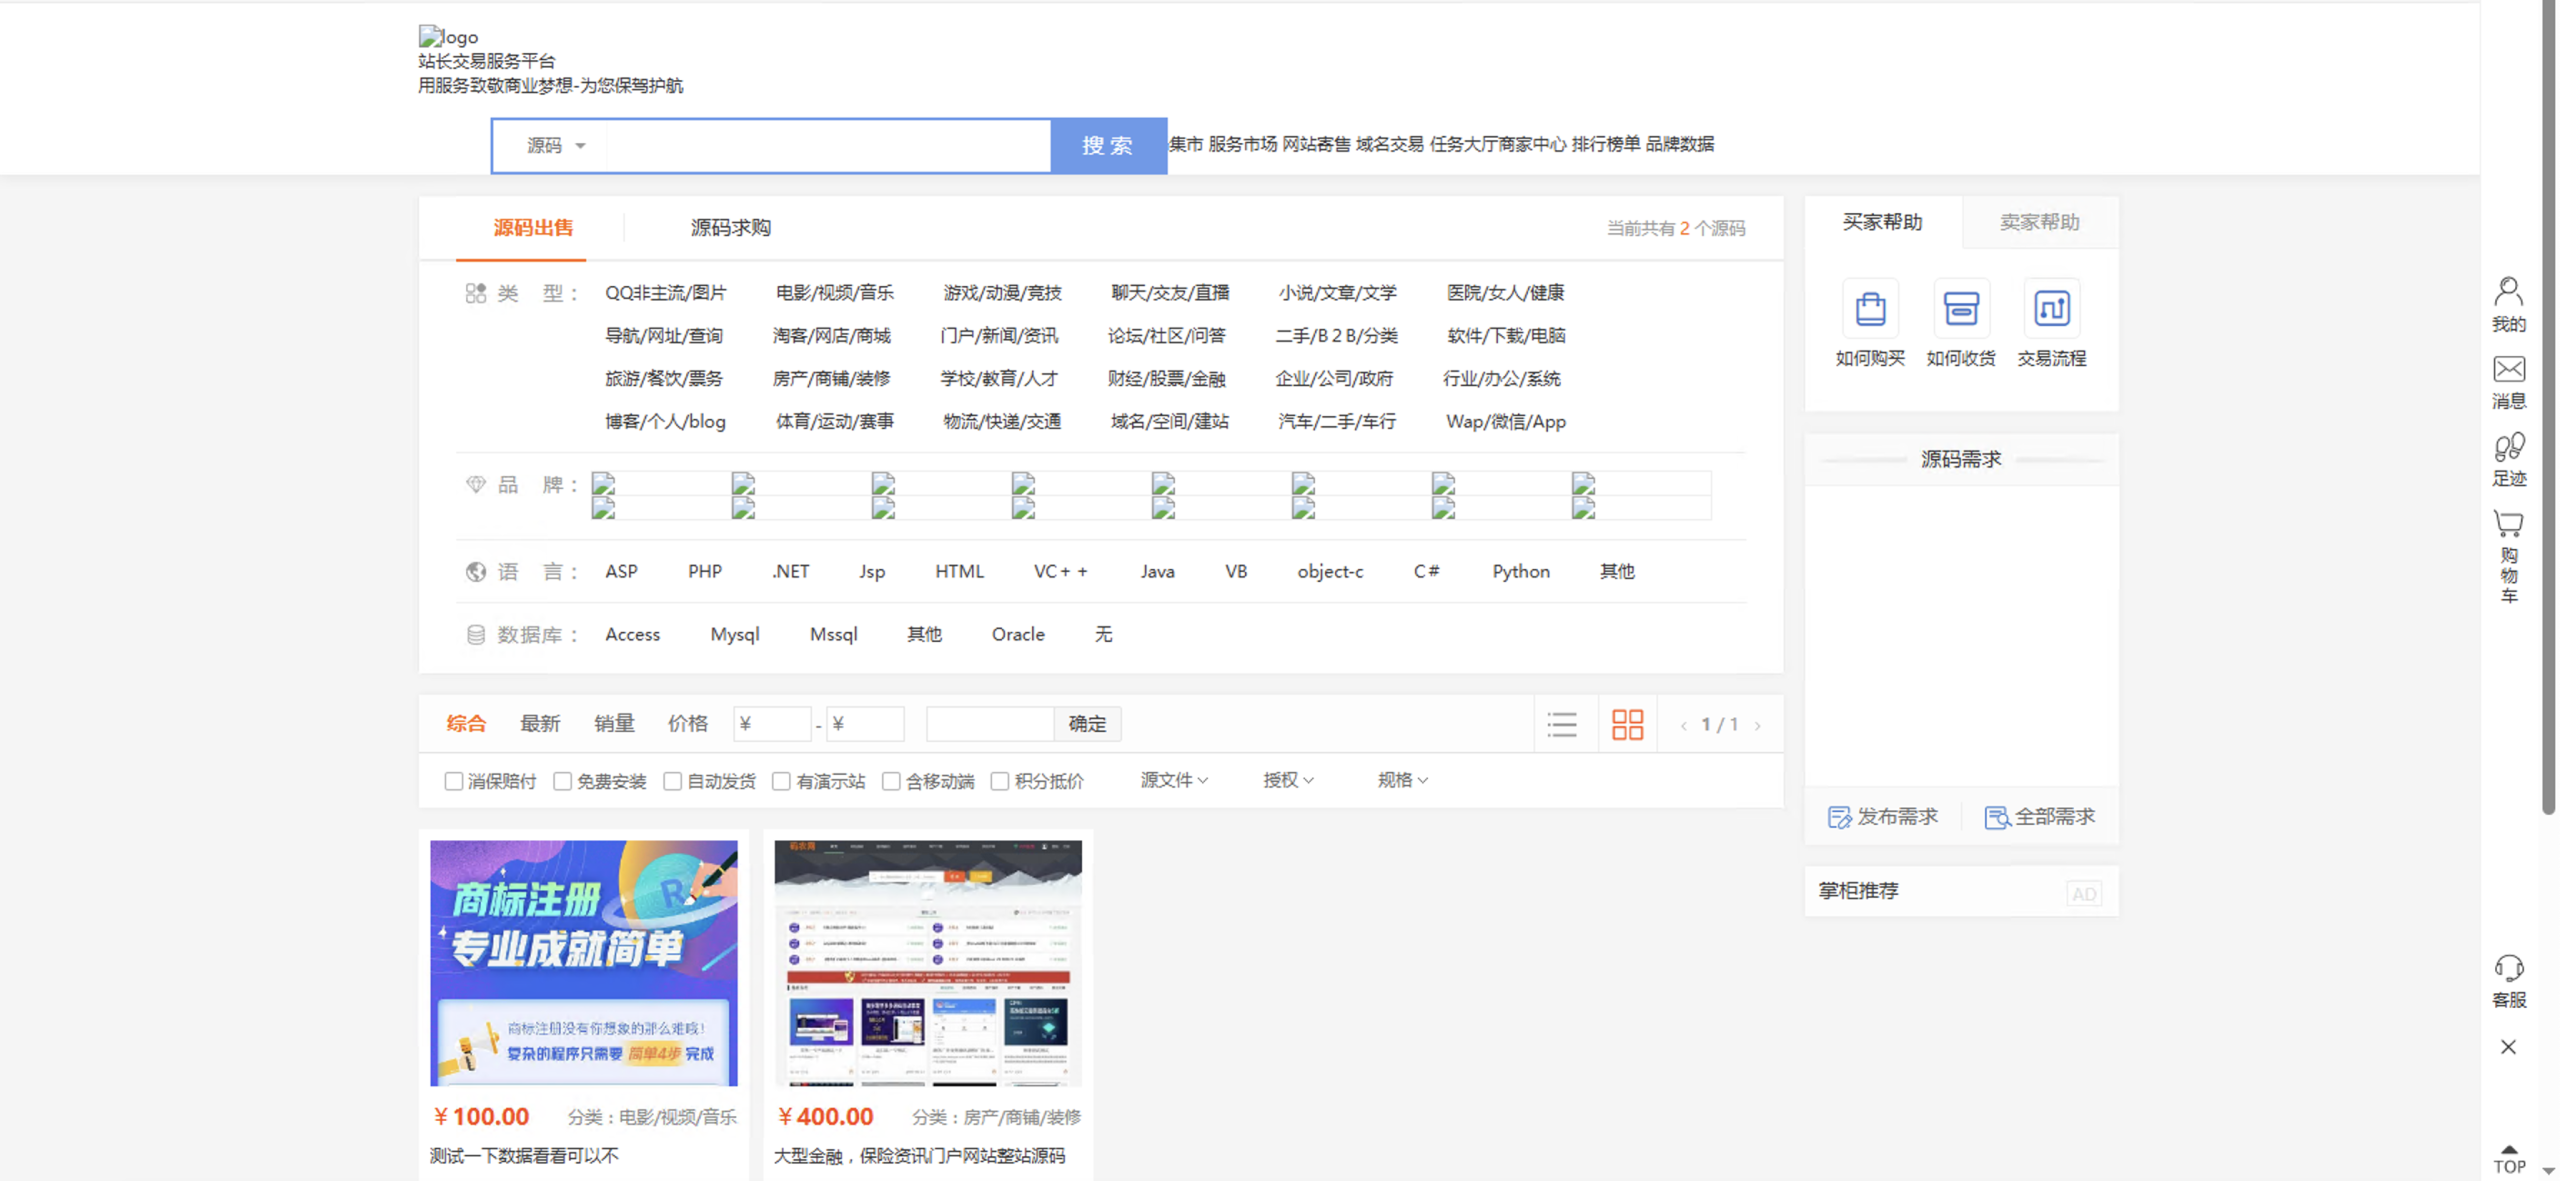This screenshot has height=1181, width=2560.
Task: Contact 客服 headset icon
Action: click(2508, 968)
